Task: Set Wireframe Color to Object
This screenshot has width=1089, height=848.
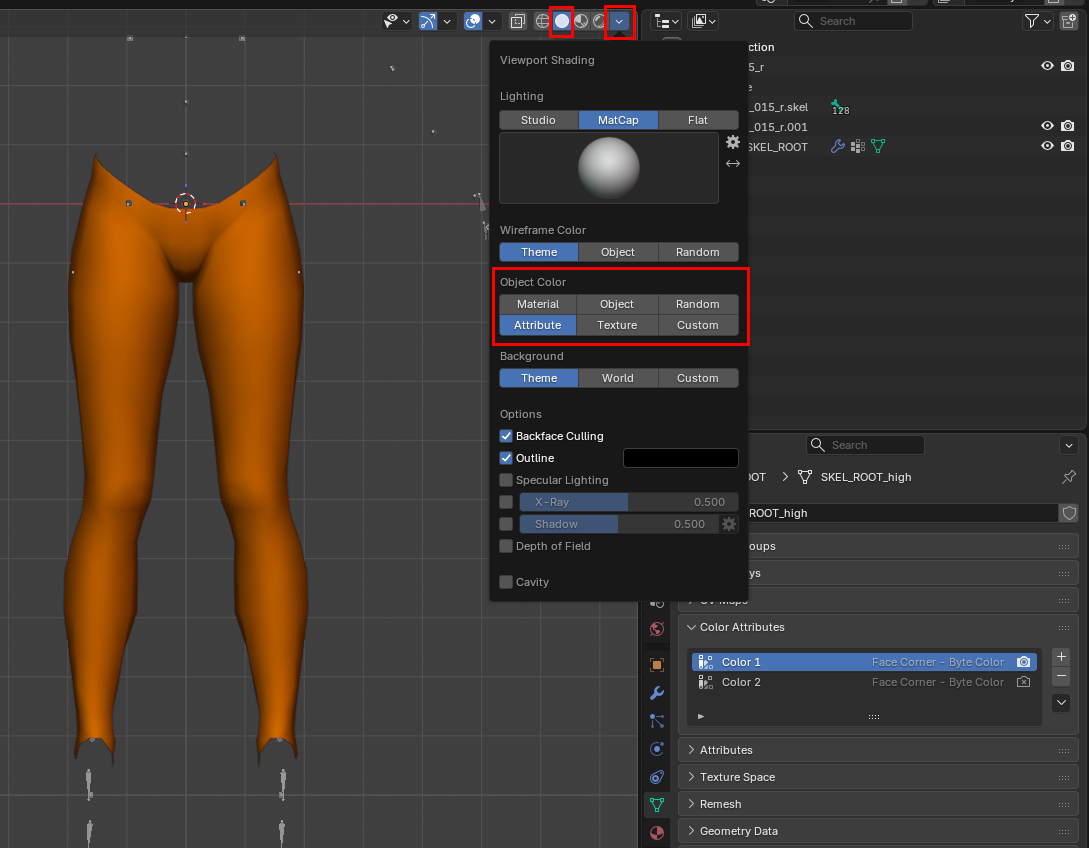Action: point(617,252)
